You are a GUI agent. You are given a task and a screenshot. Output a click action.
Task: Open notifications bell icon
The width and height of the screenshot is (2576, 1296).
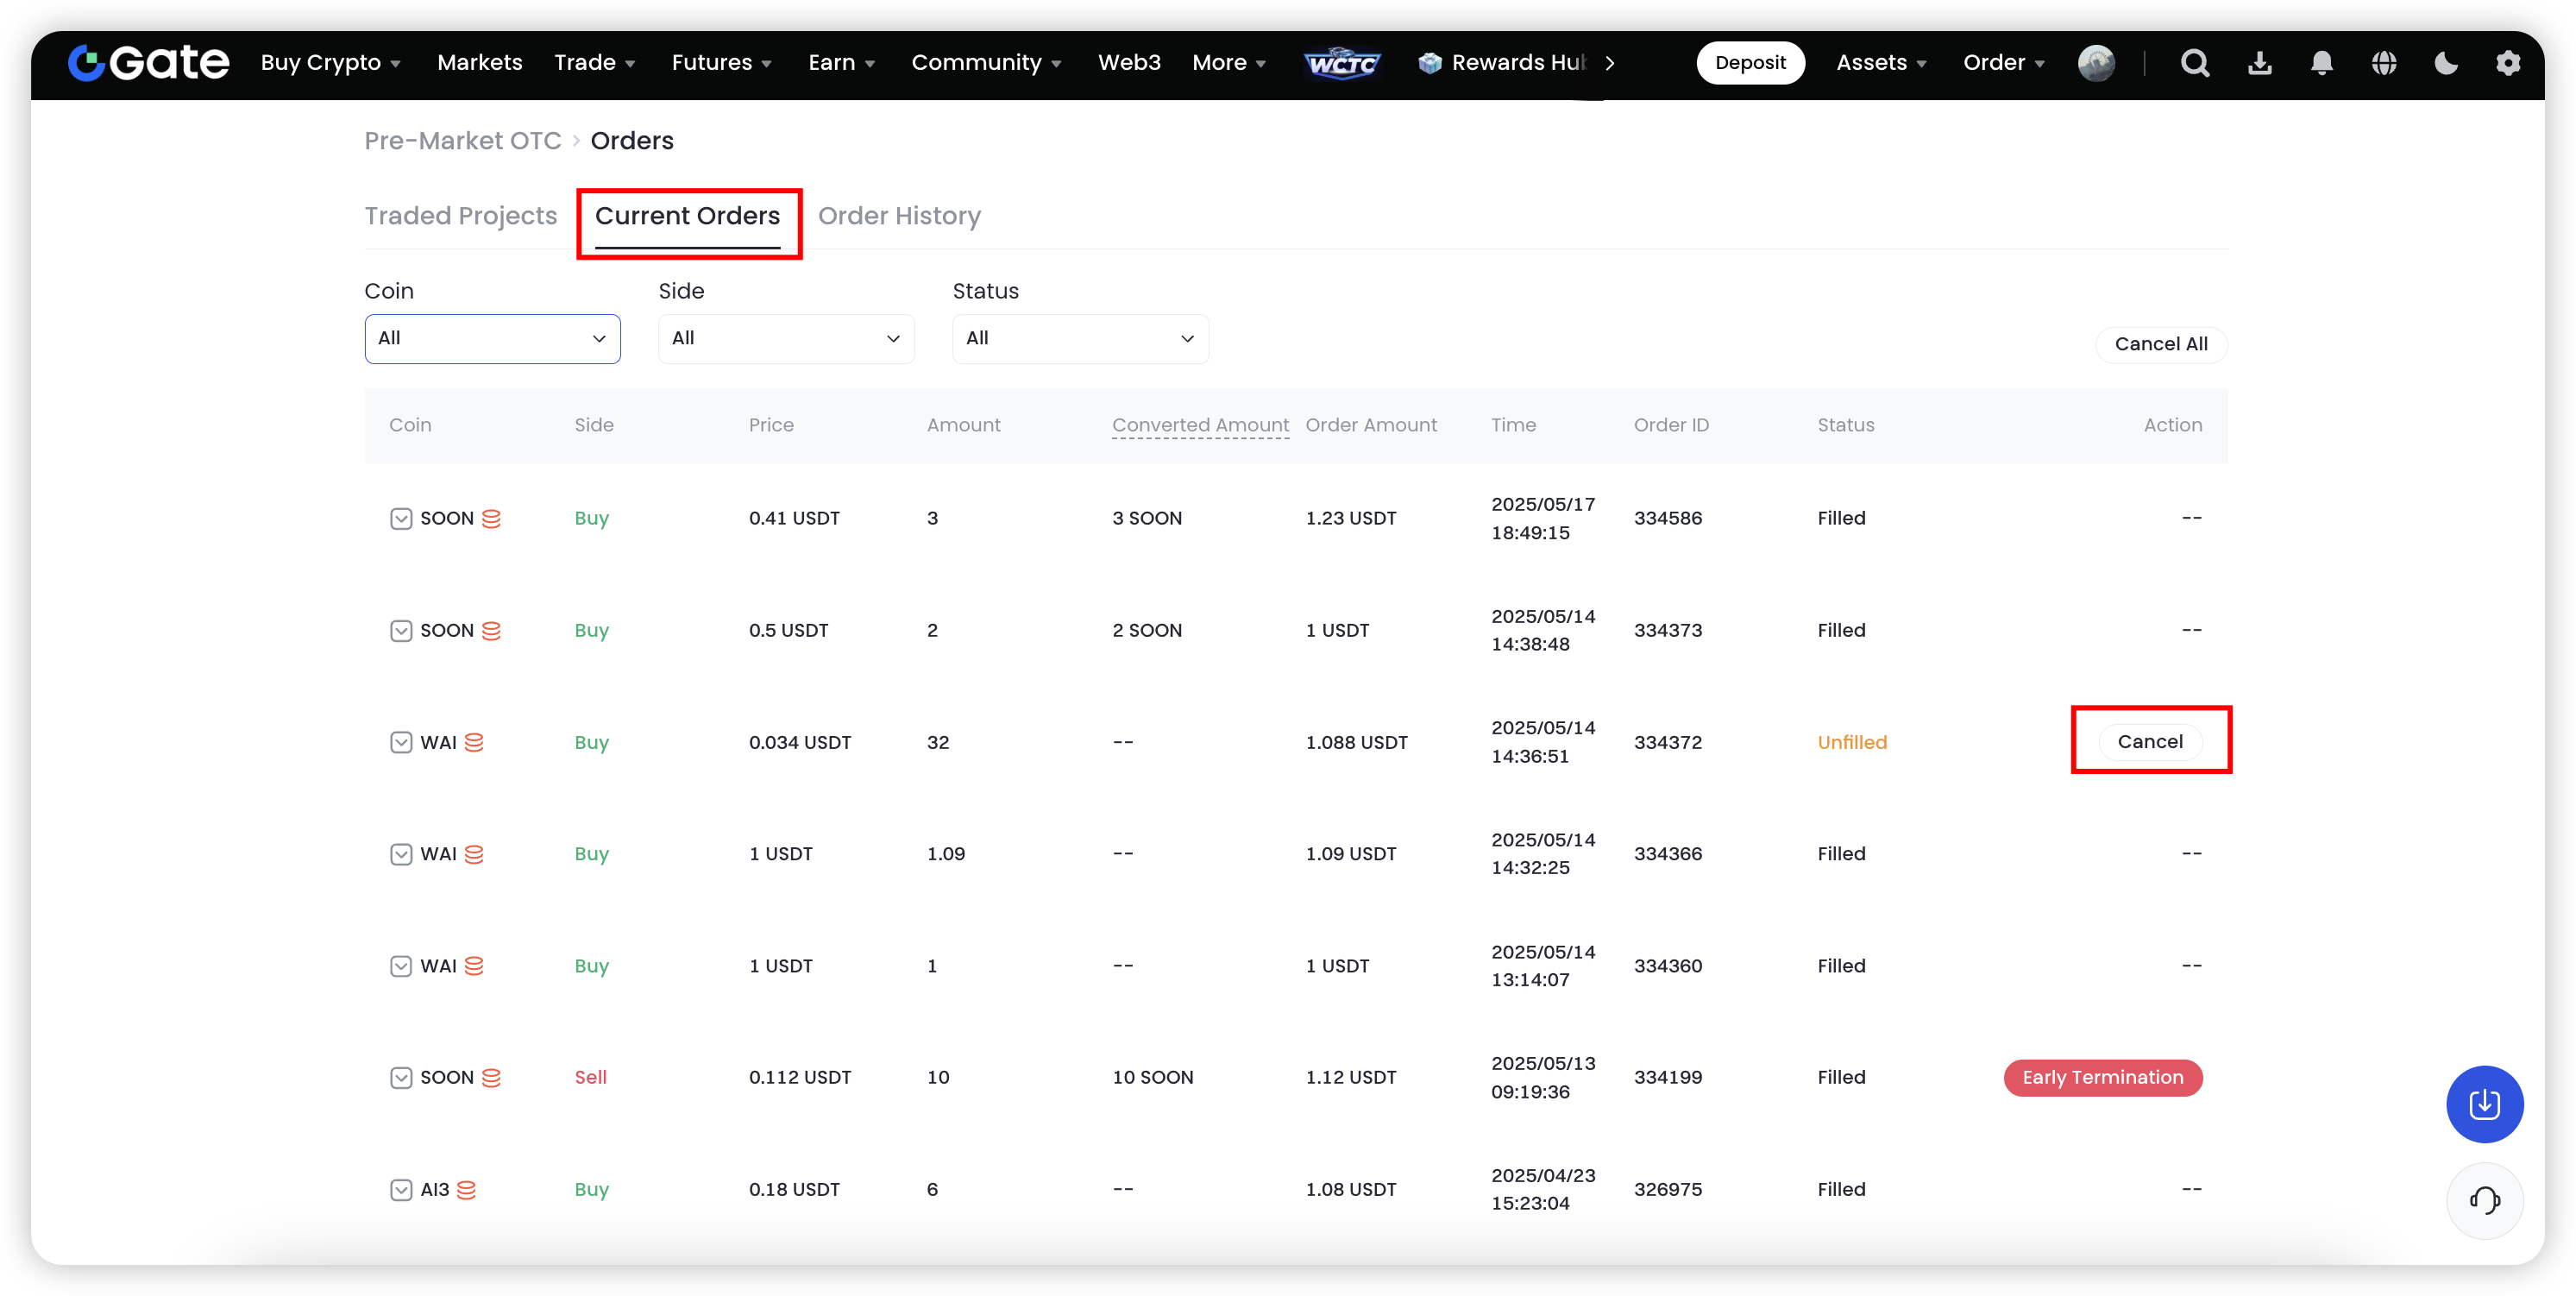(x=2321, y=63)
